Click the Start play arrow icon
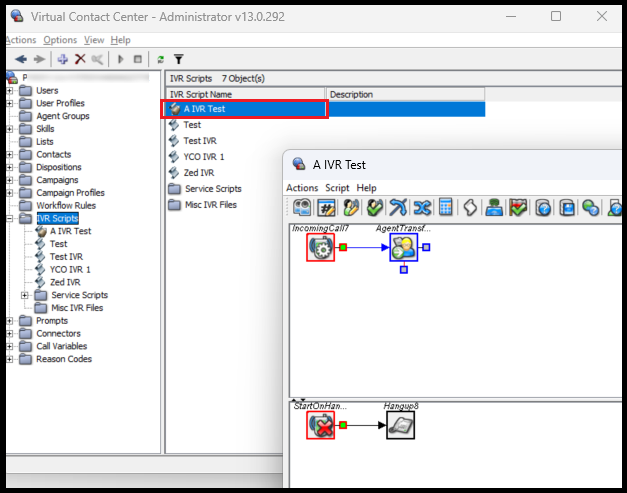 tap(120, 59)
